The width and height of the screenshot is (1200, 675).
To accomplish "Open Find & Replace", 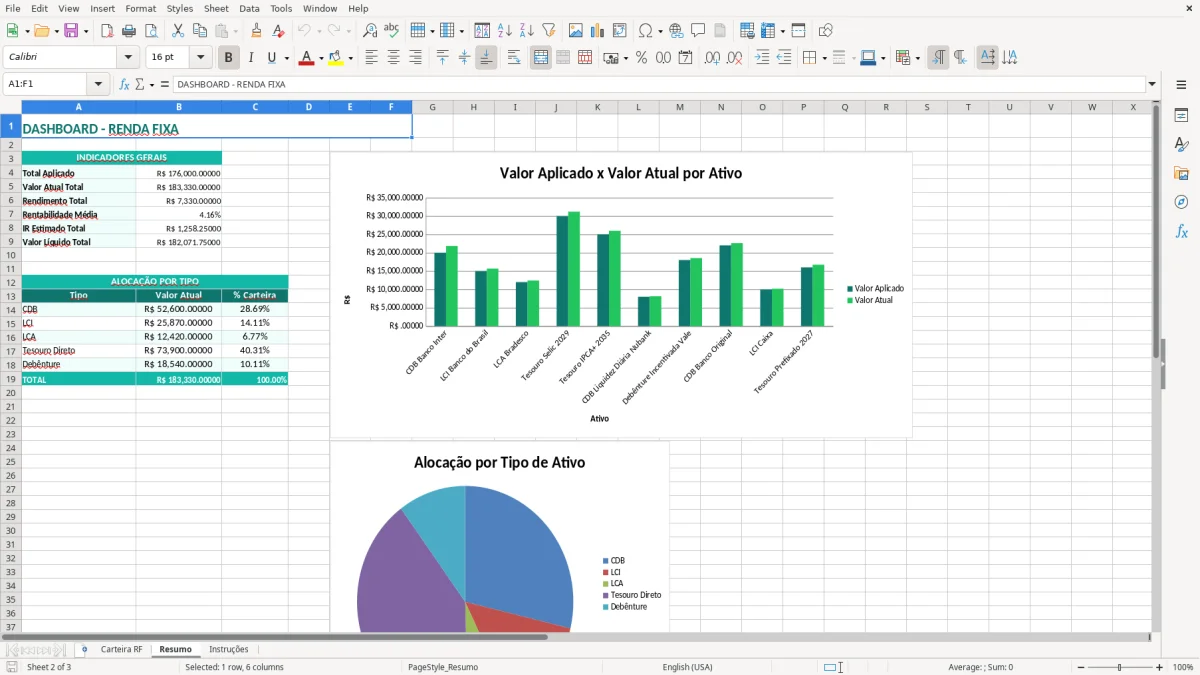I will (370, 31).
